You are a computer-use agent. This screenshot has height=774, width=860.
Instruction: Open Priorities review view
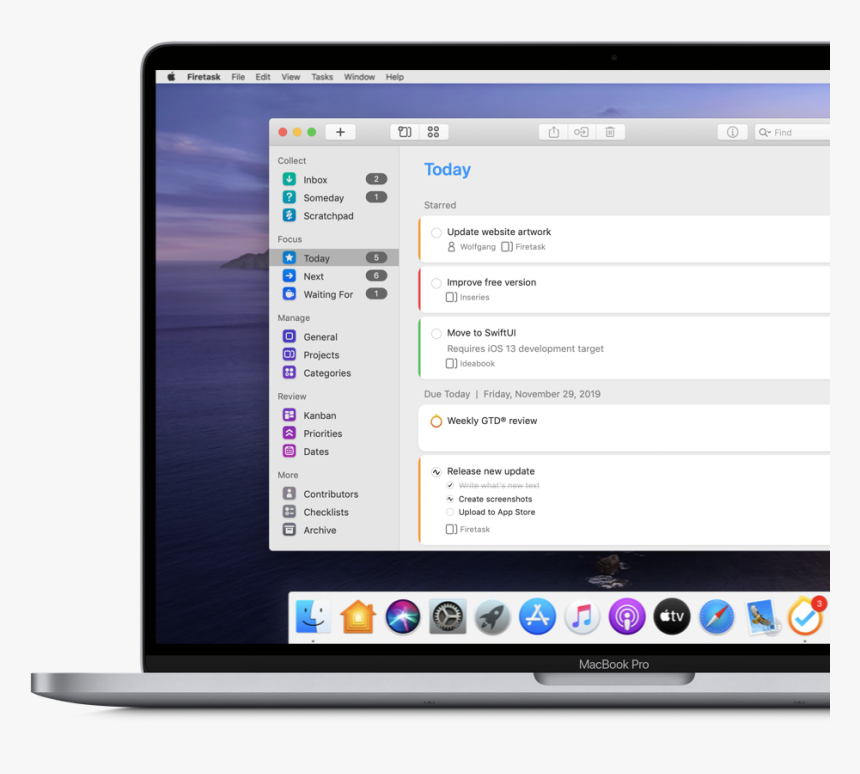click(x=335, y=433)
